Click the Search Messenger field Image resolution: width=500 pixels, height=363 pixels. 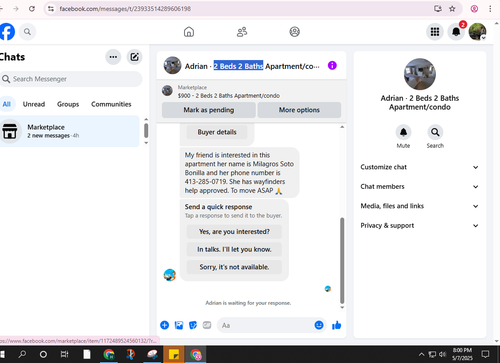click(71, 79)
